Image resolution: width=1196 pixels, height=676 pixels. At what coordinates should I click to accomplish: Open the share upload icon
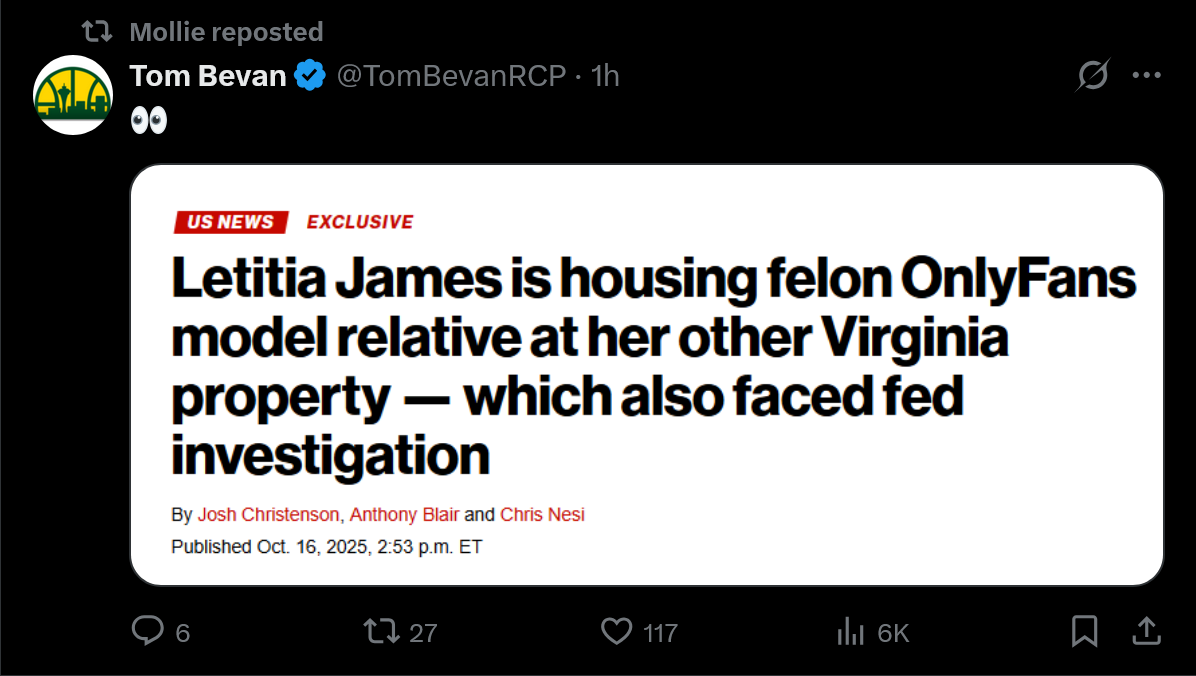pos(1146,631)
